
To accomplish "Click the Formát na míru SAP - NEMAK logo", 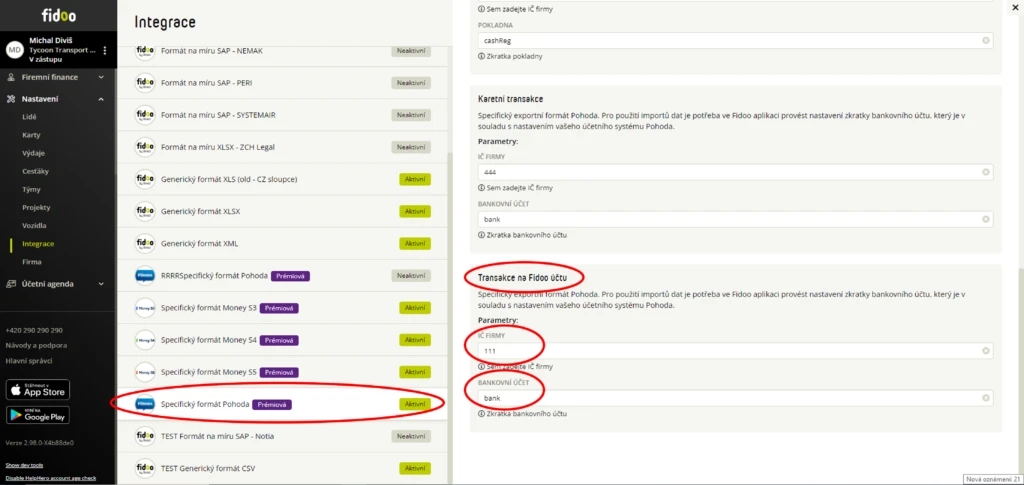I will [x=145, y=51].
